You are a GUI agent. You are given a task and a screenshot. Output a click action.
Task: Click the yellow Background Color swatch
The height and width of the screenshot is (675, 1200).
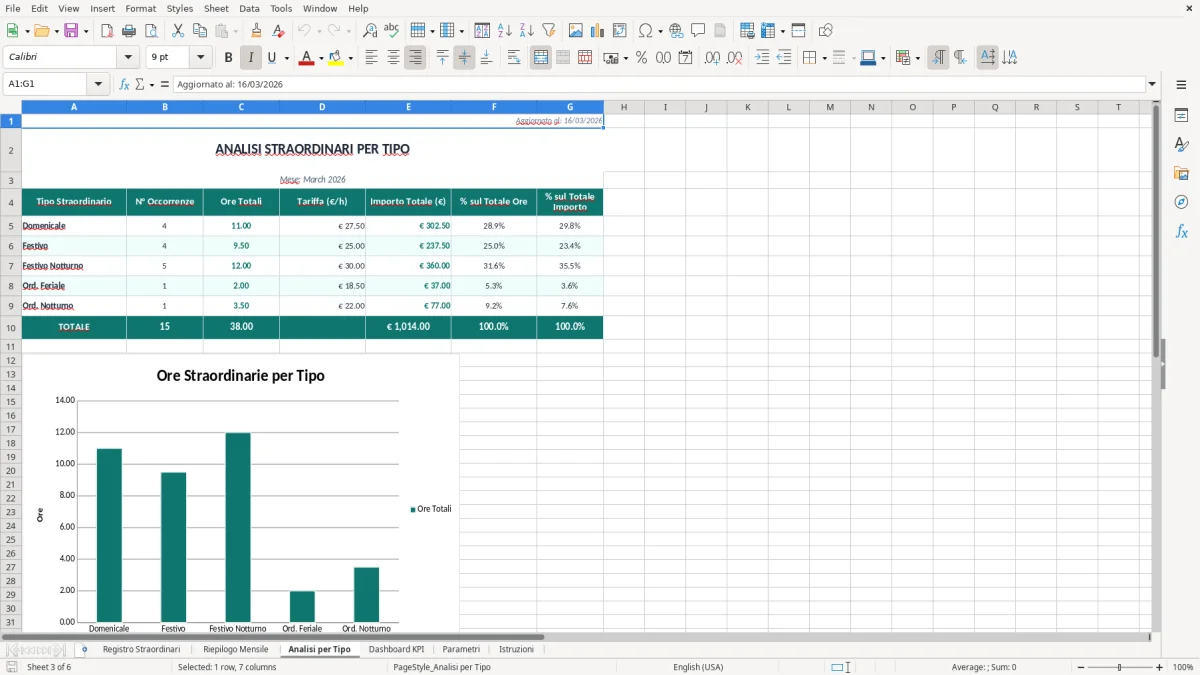click(x=335, y=58)
